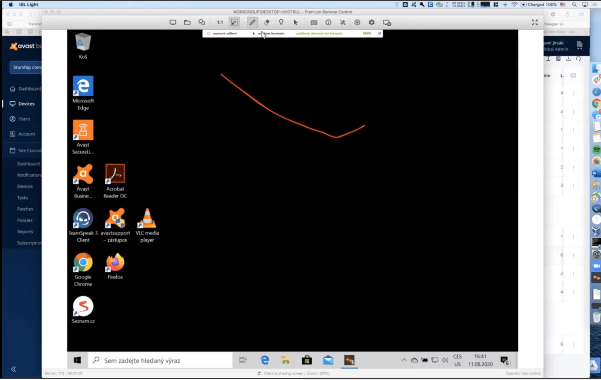Image resolution: width=601 pixels, height=380 pixels.
Task: Expand hidden system tray icons chevron
Action: click(x=404, y=360)
